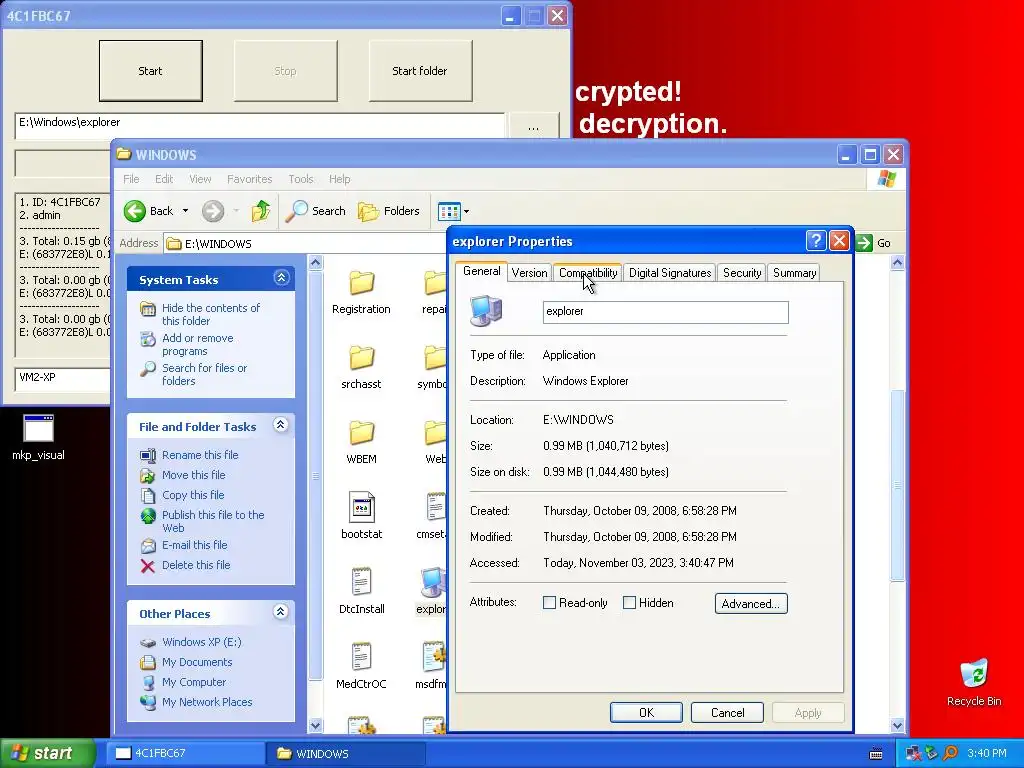Click the WINDOWS taskbar button
Image resolution: width=1024 pixels, height=768 pixels.
click(x=346, y=754)
